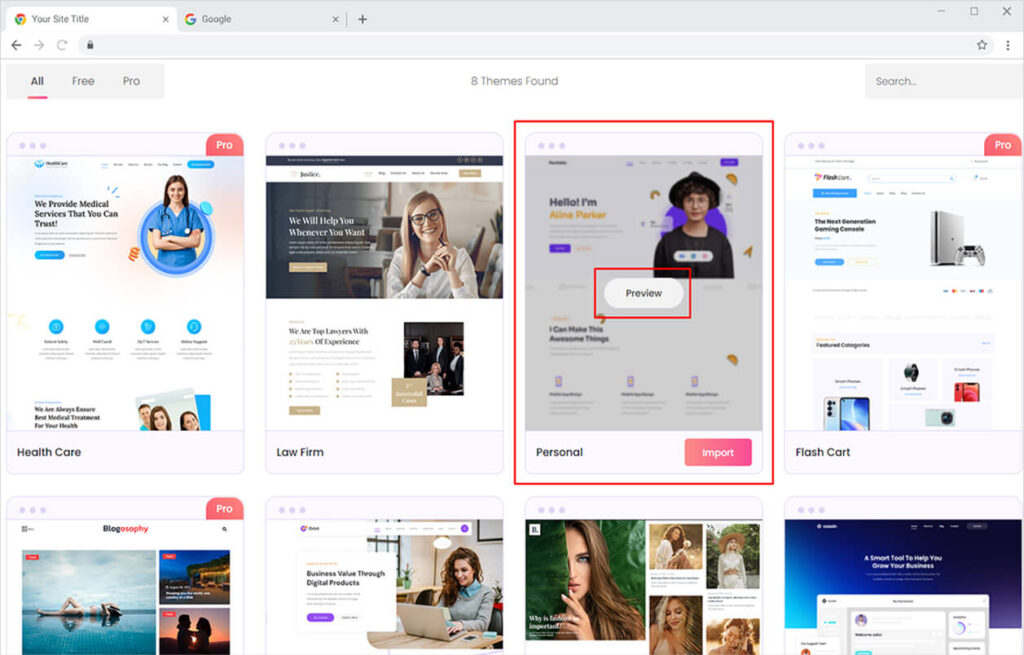Reload the page with refresh icon
Viewport: 1024px width, 655px height.
[x=62, y=45]
